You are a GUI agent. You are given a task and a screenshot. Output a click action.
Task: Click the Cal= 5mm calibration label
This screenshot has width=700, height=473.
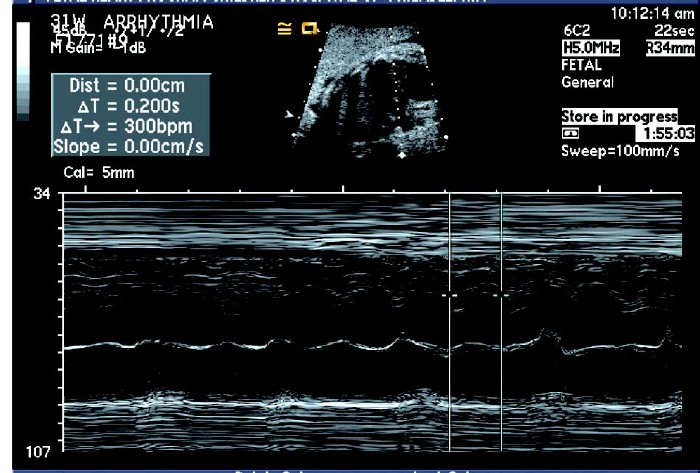point(99,173)
